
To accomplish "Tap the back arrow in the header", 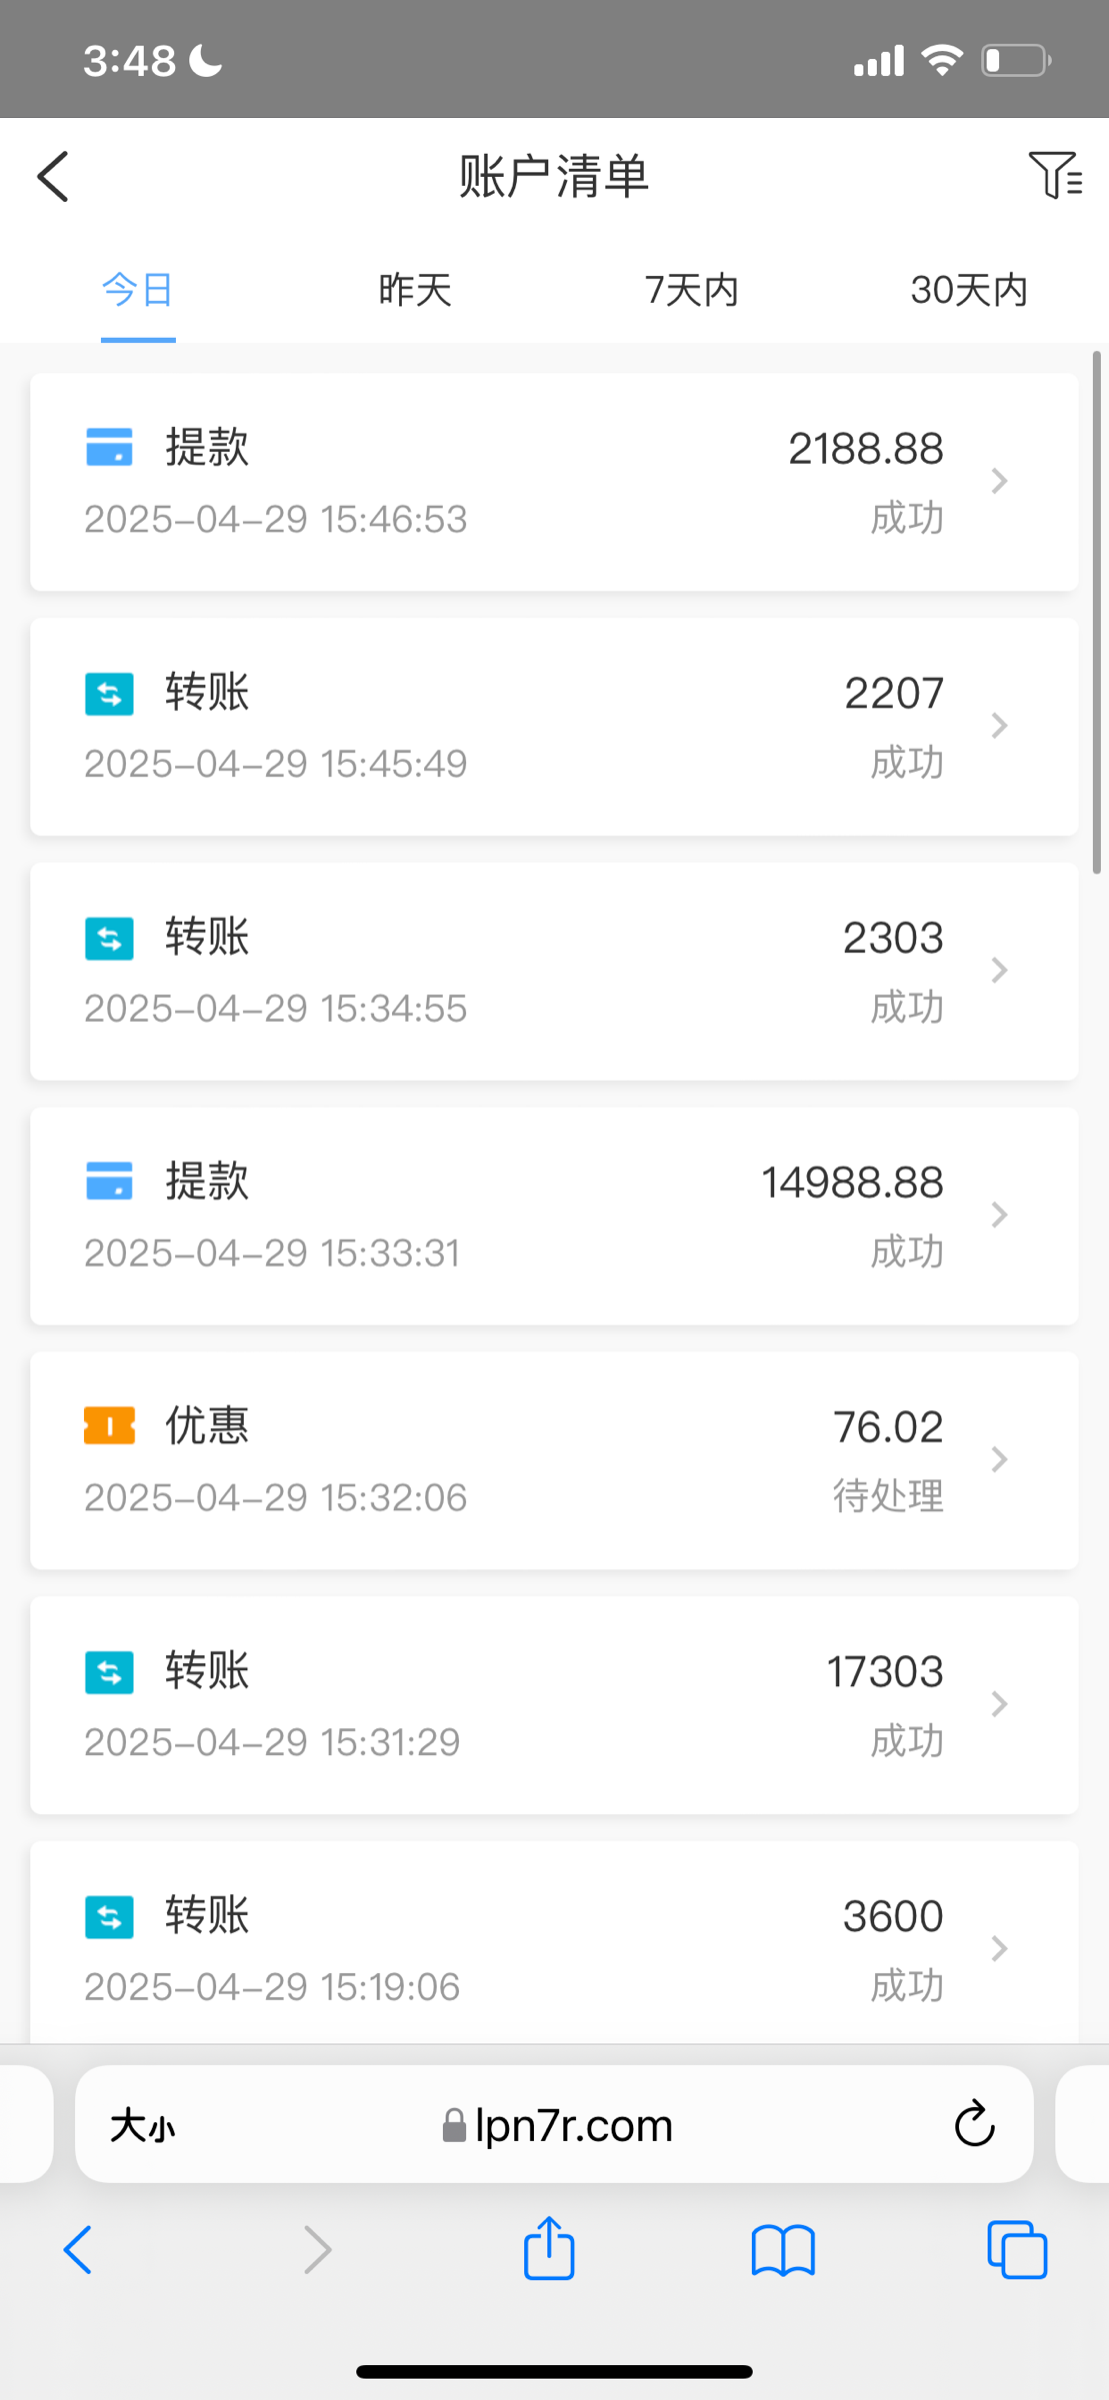I will click(53, 177).
